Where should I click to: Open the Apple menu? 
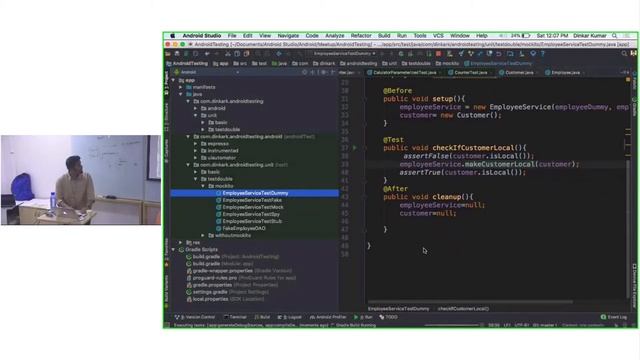(x=172, y=36)
